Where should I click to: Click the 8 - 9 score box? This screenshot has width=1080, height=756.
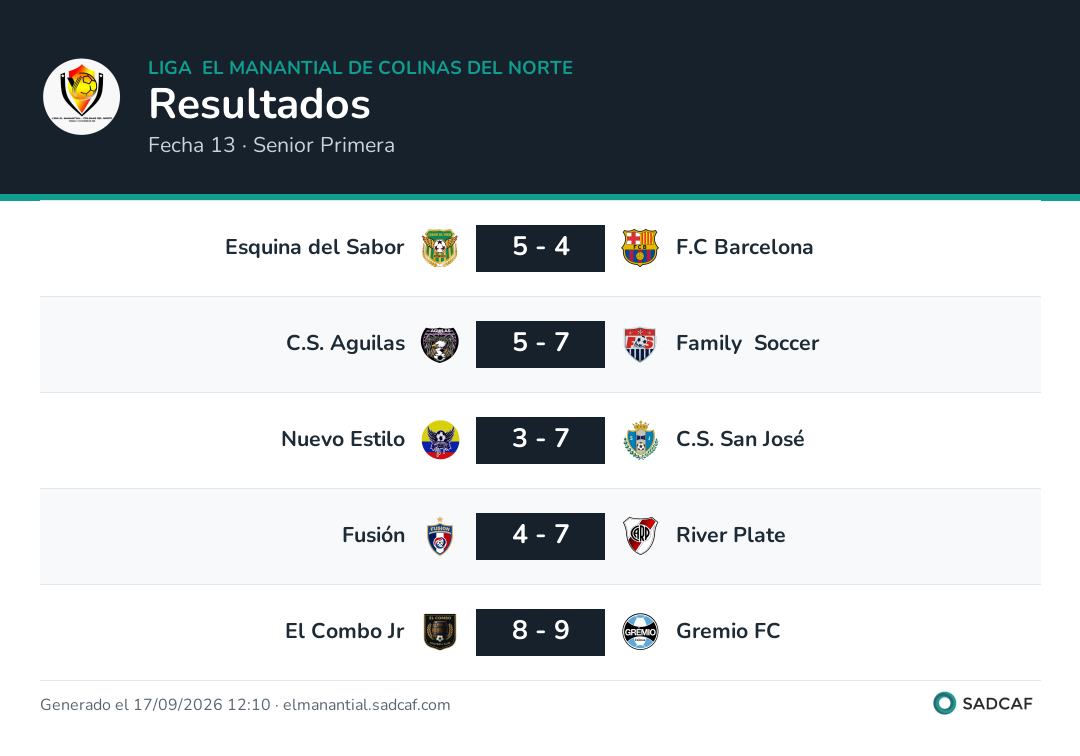(x=540, y=632)
